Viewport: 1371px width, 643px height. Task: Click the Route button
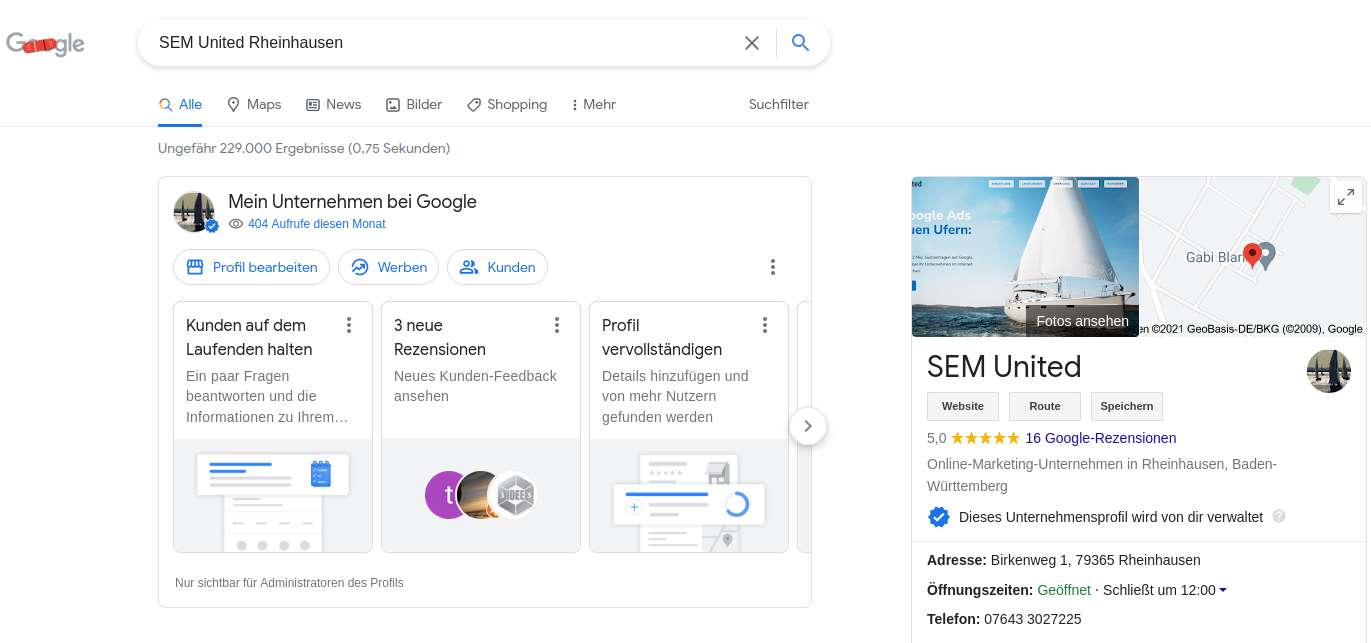(x=1045, y=406)
